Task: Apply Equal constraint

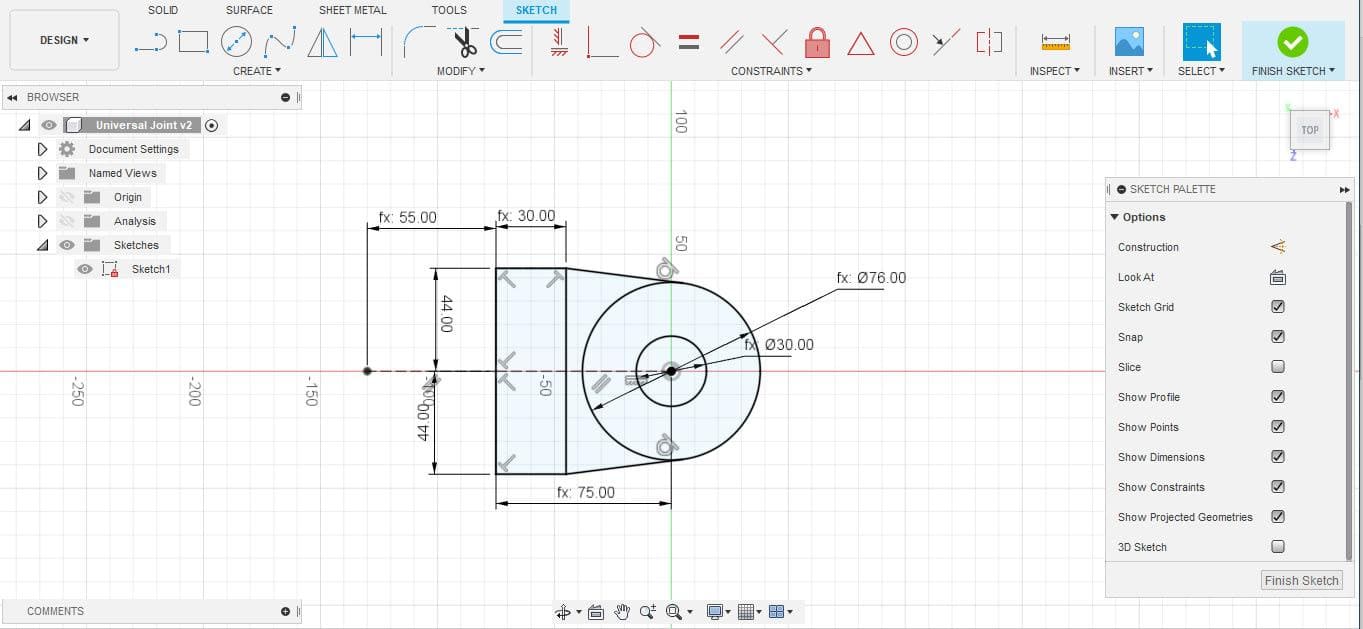Action: tap(688, 42)
